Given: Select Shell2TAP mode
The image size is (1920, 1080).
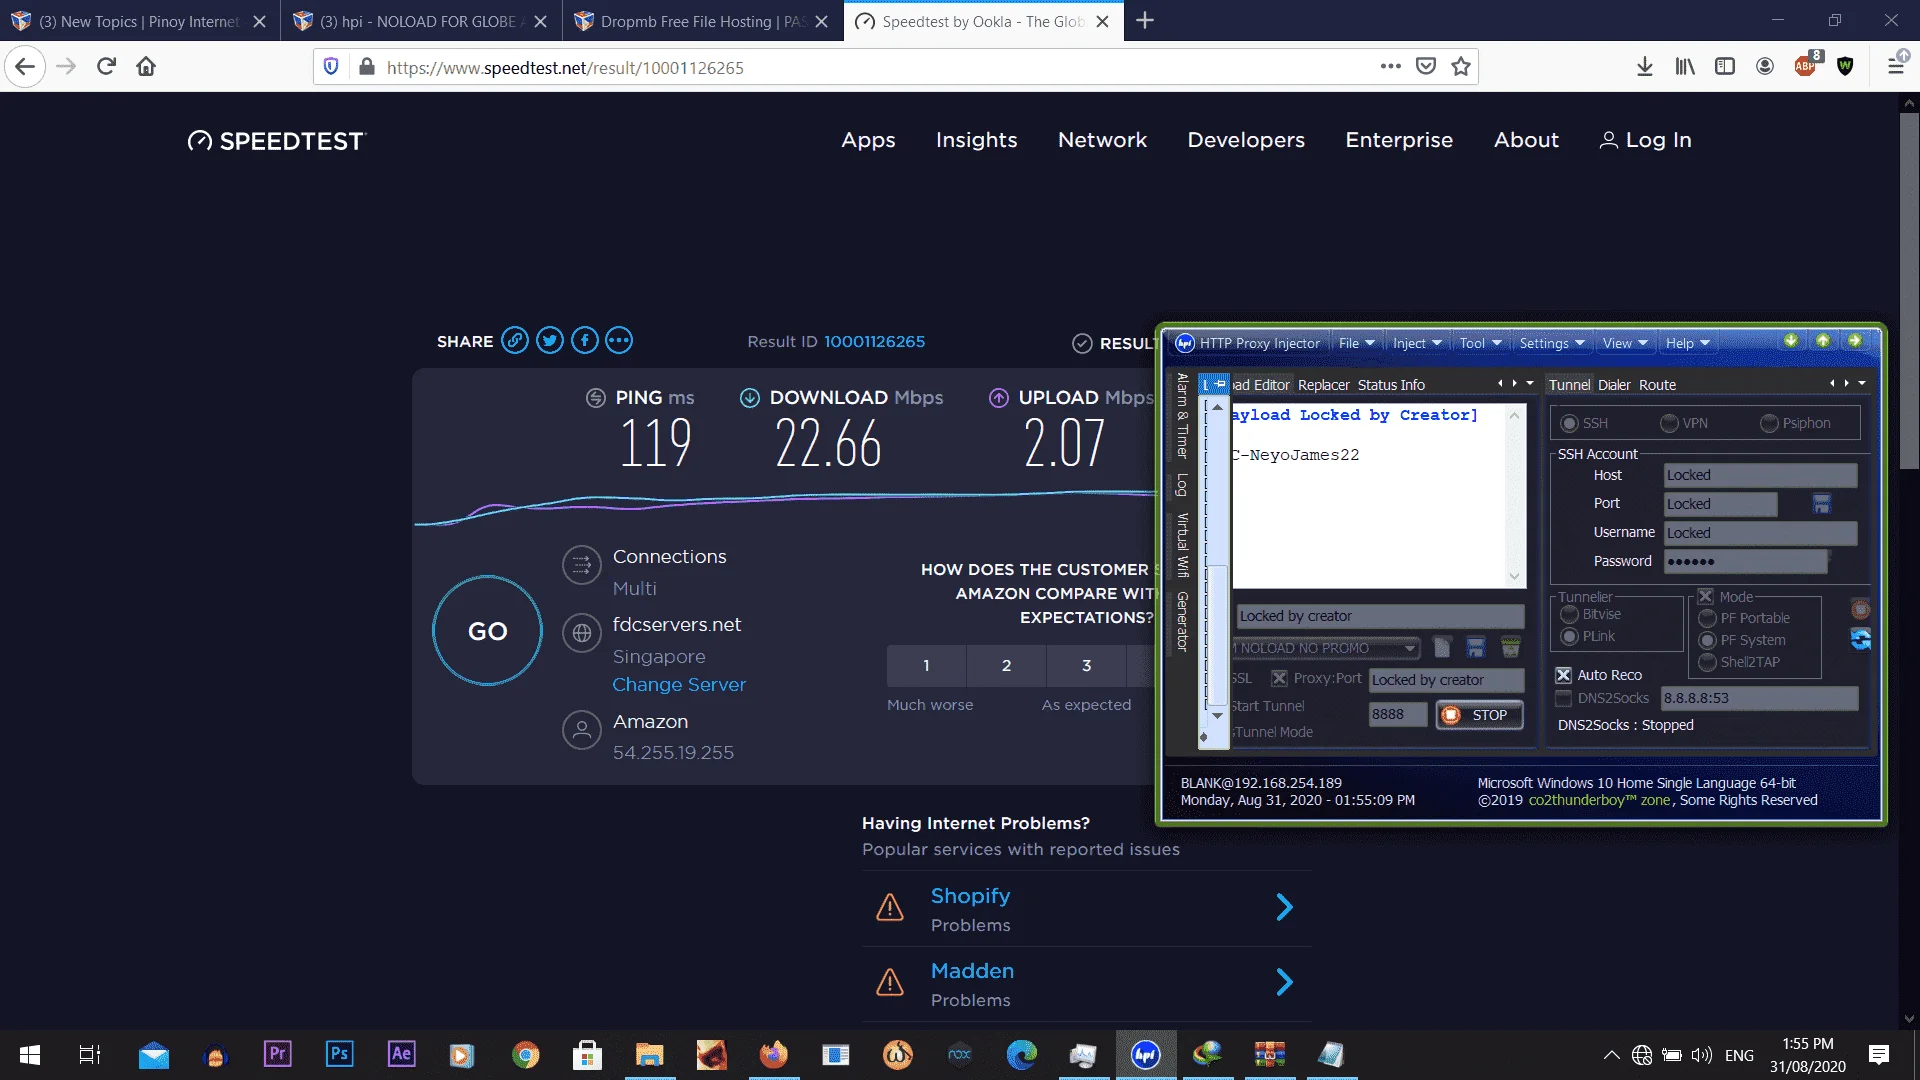Looking at the screenshot, I should tap(1707, 663).
